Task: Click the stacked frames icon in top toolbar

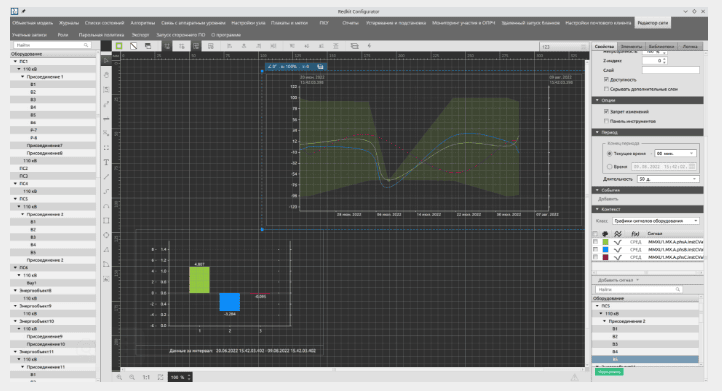Action: tap(354, 46)
